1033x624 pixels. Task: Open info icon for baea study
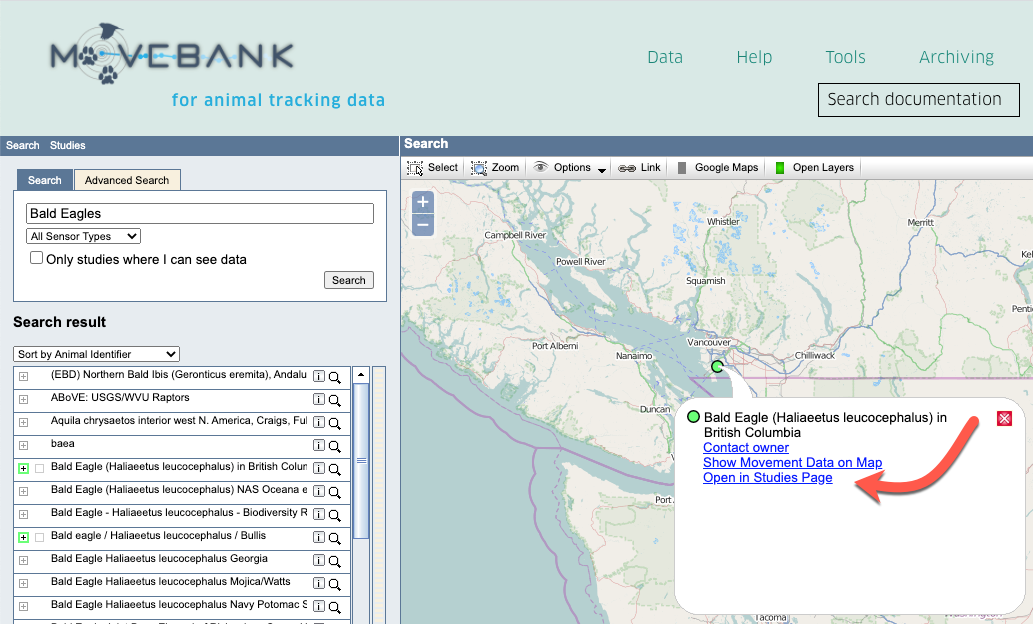pyautogui.click(x=319, y=445)
